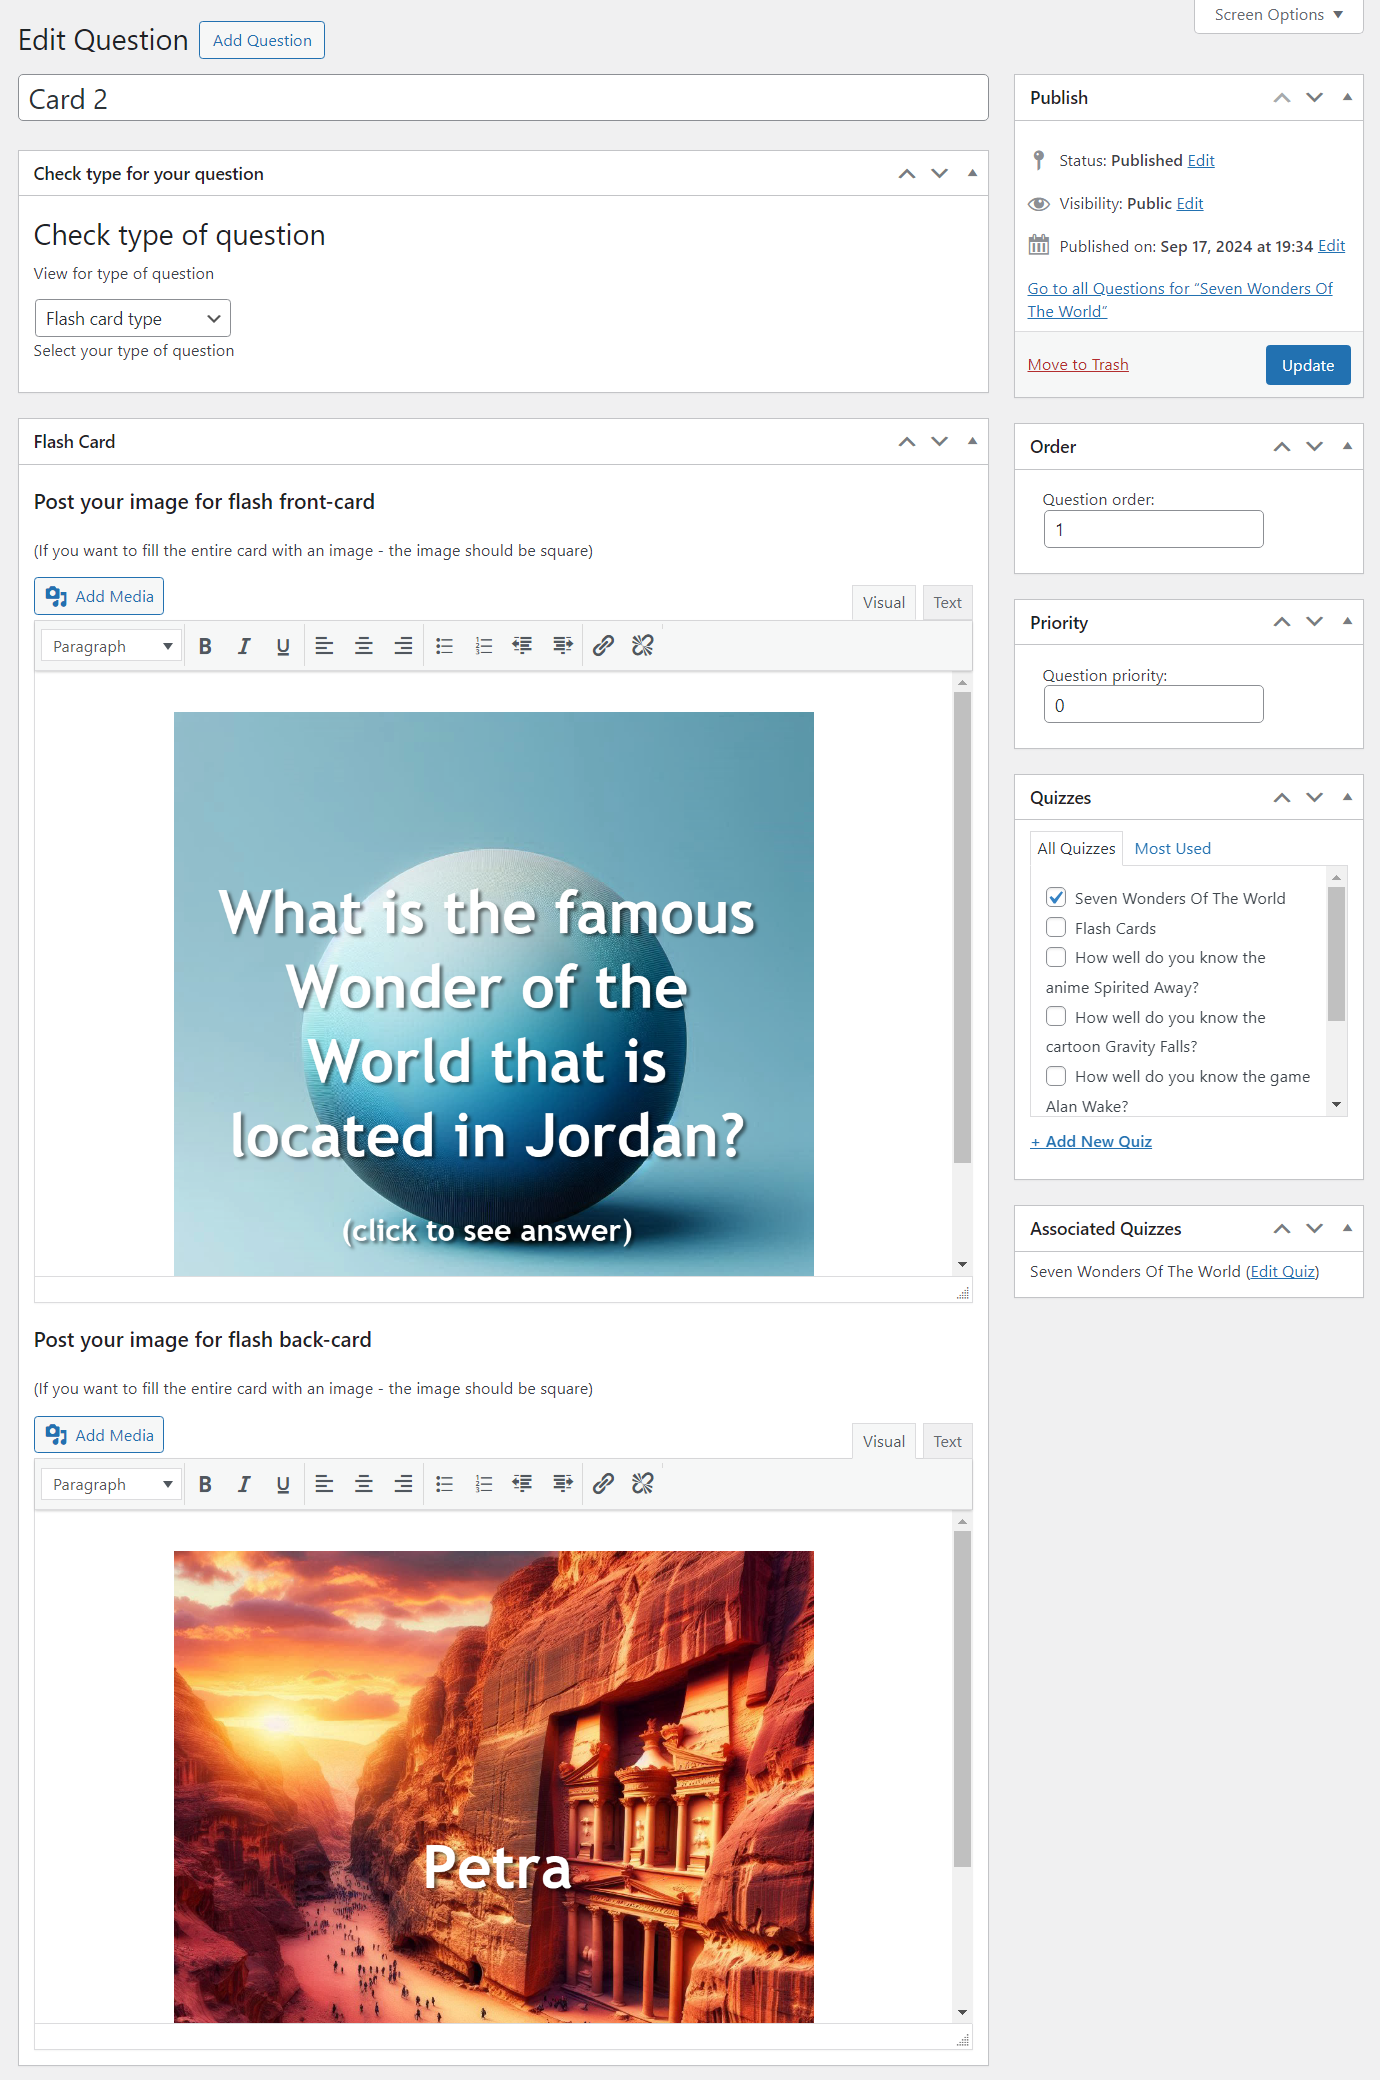Add bulleted list in front-card editor
1380x2080 pixels.
point(445,646)
